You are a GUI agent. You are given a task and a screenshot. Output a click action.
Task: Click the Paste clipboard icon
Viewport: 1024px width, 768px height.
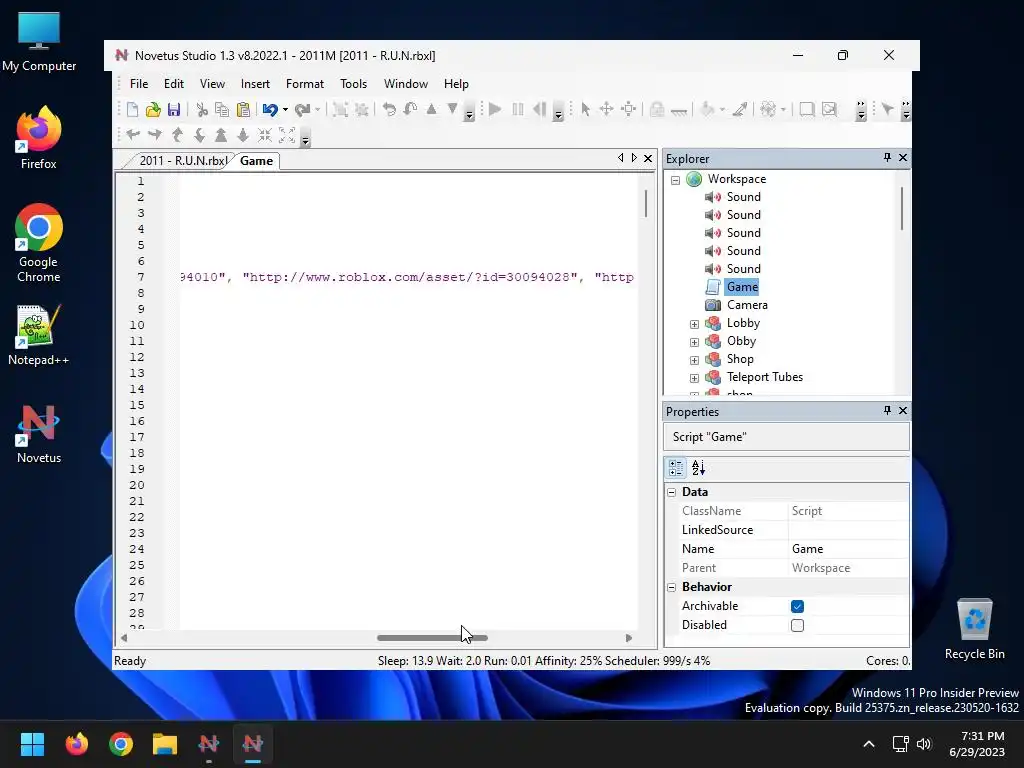tap(243, 110)
